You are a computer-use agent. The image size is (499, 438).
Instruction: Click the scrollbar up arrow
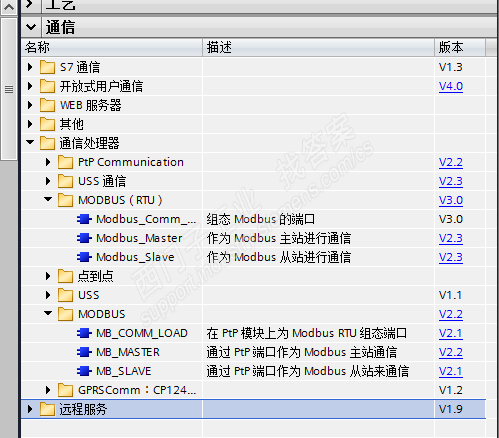(9, 7)
